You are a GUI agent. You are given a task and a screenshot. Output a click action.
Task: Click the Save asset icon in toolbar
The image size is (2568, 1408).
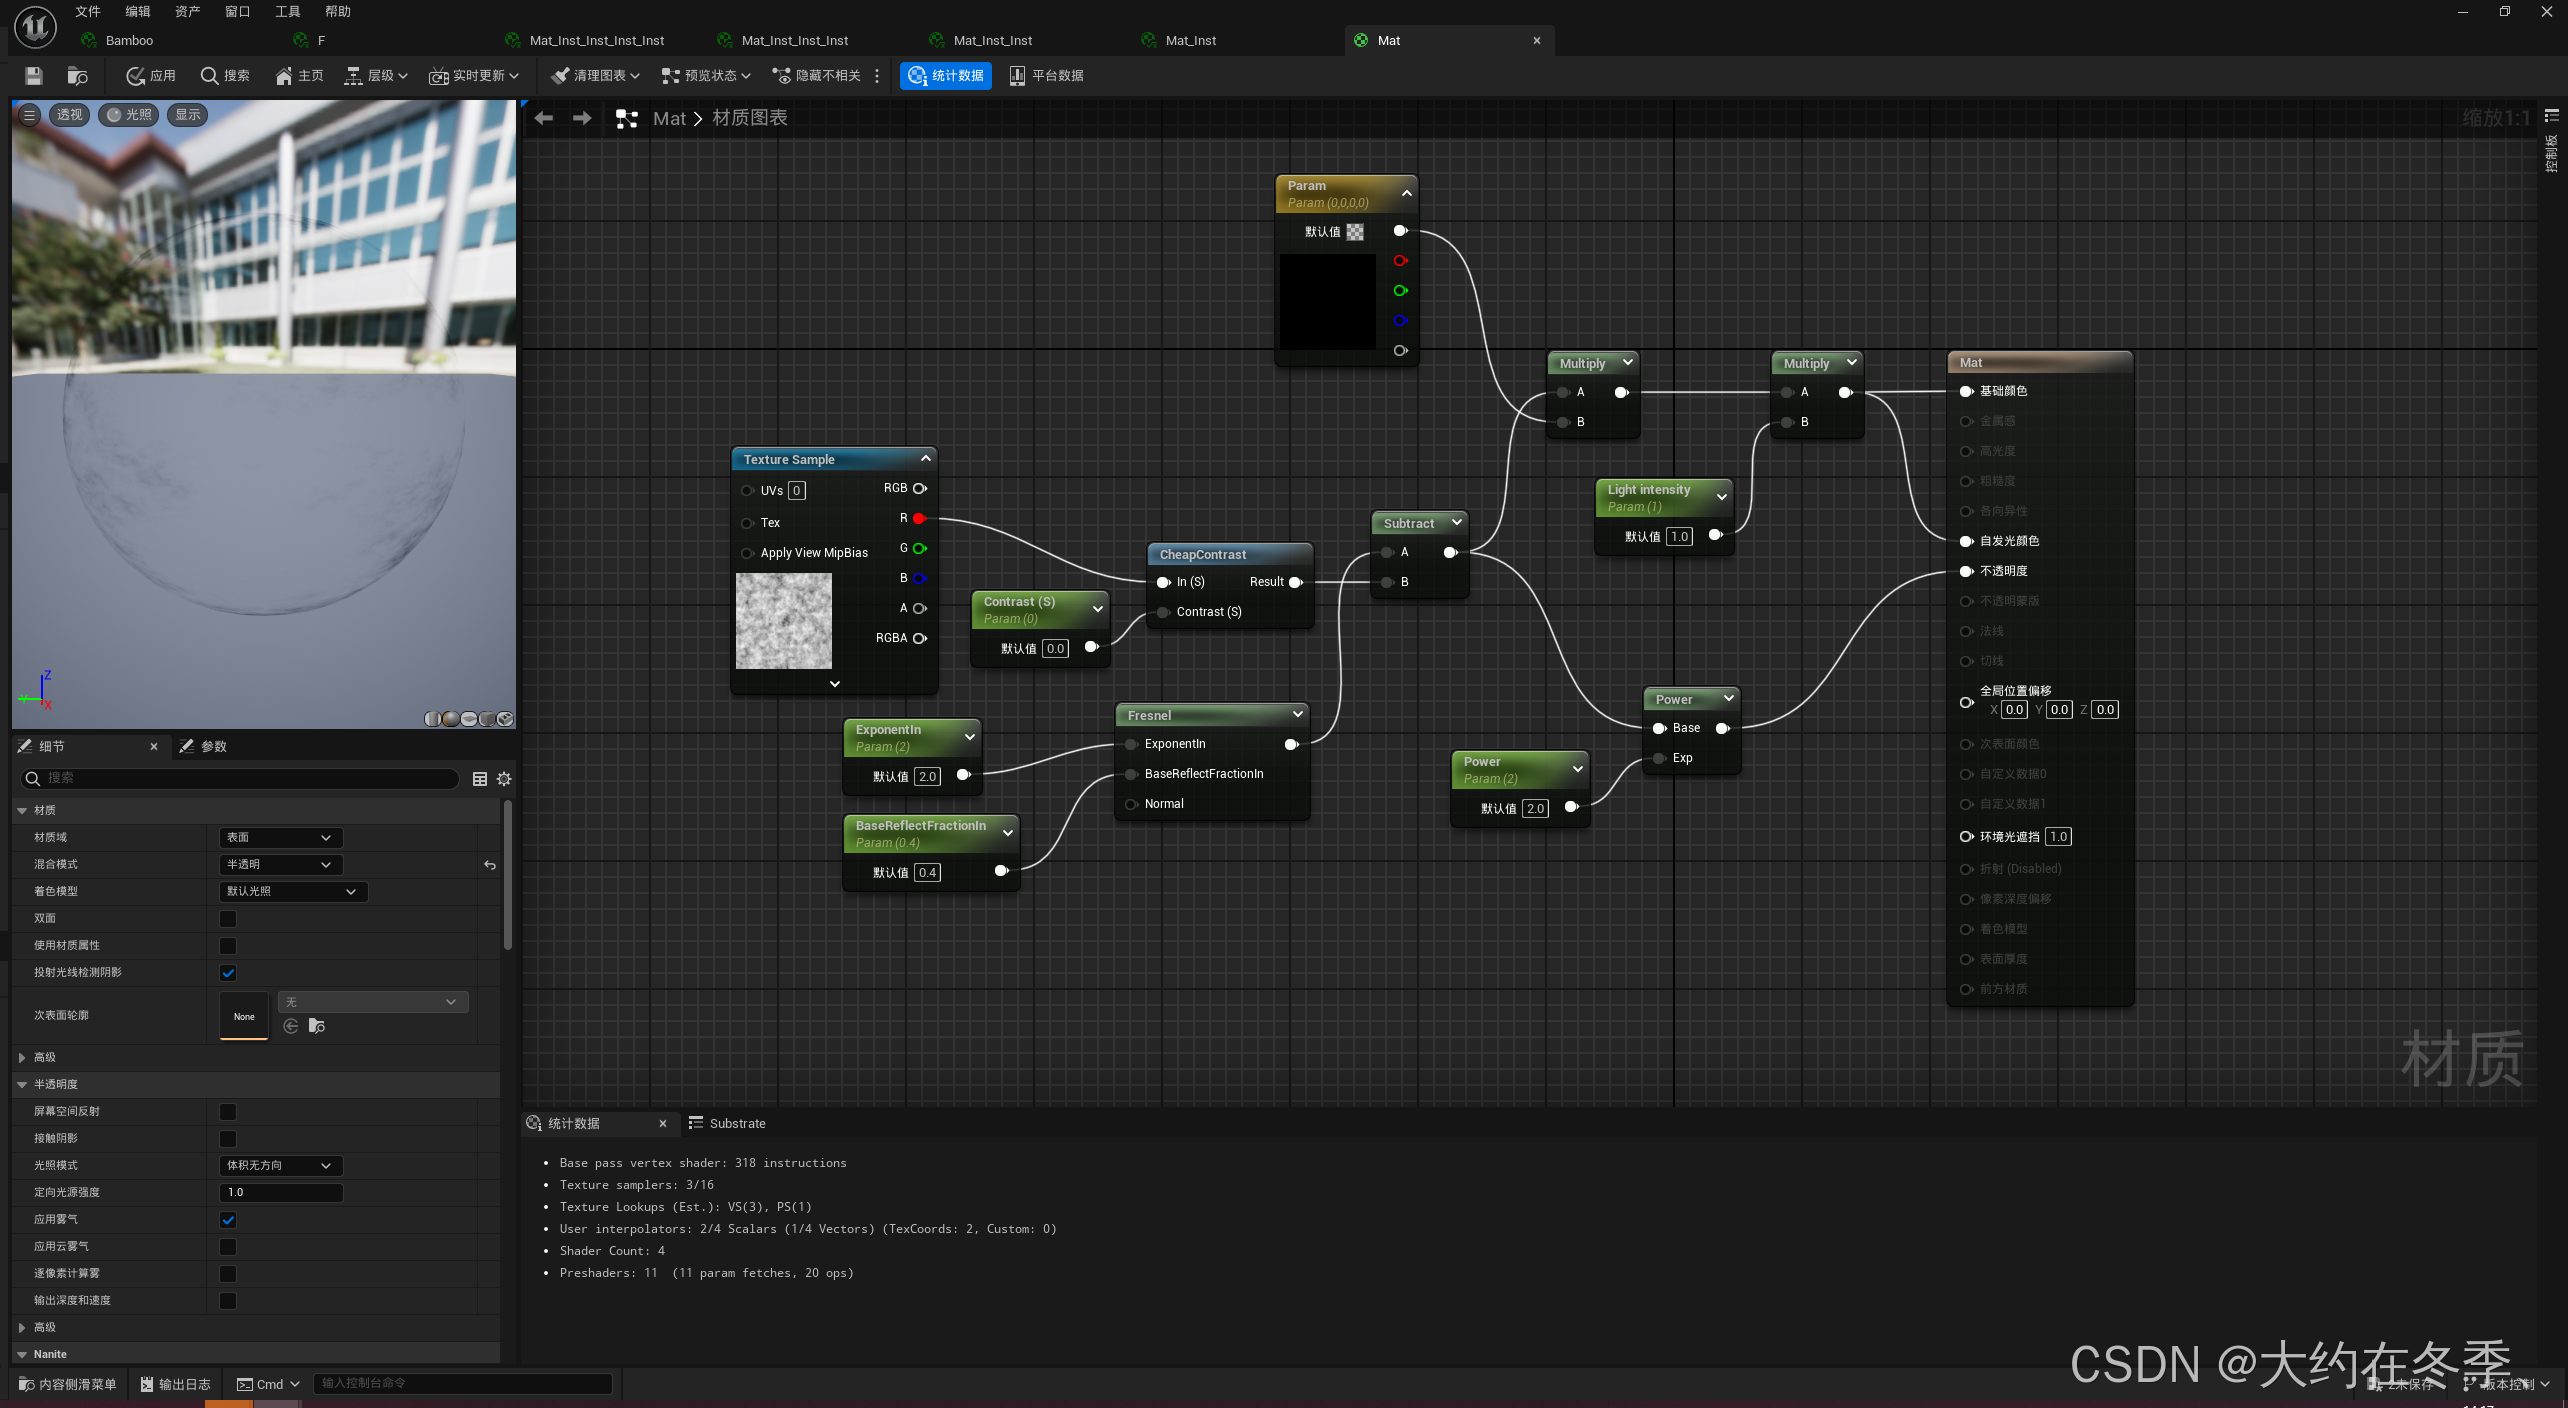pos(33,76)
